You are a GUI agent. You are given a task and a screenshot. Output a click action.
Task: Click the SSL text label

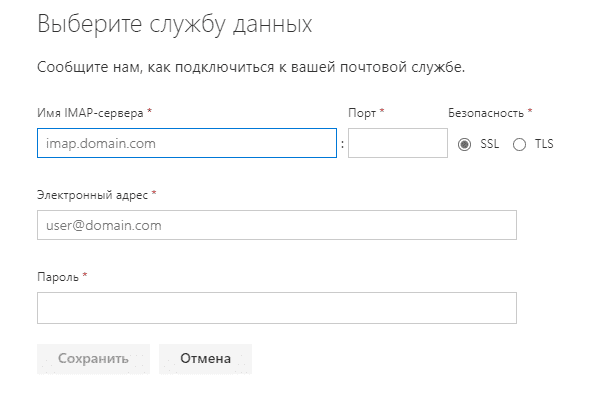point(489,144)
